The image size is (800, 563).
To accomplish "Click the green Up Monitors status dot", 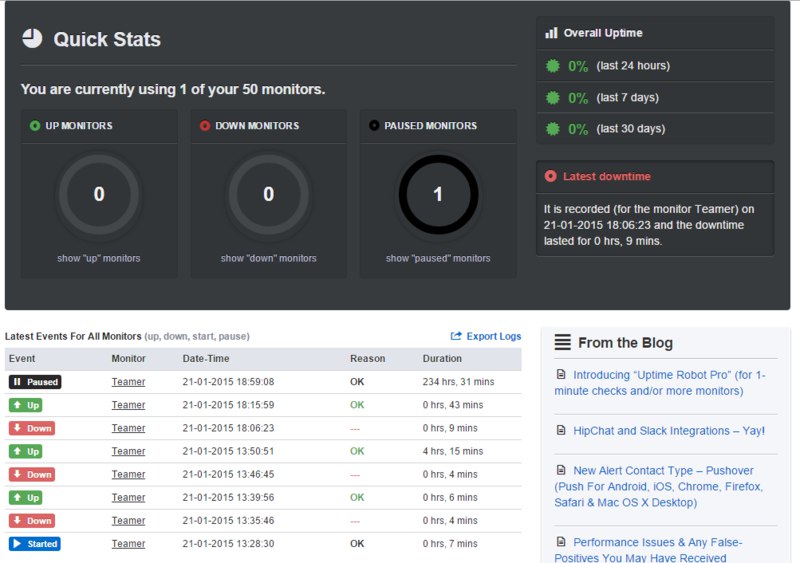I will [x=35, y=126].
